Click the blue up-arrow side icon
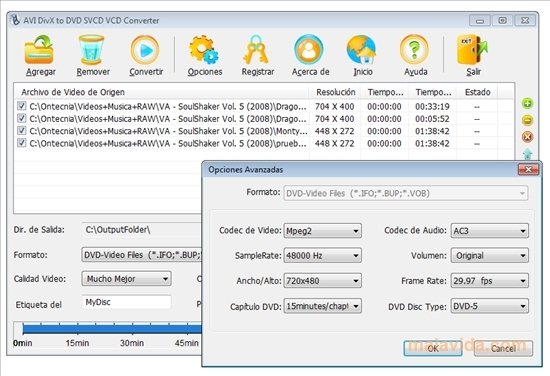 click(528, 153)
